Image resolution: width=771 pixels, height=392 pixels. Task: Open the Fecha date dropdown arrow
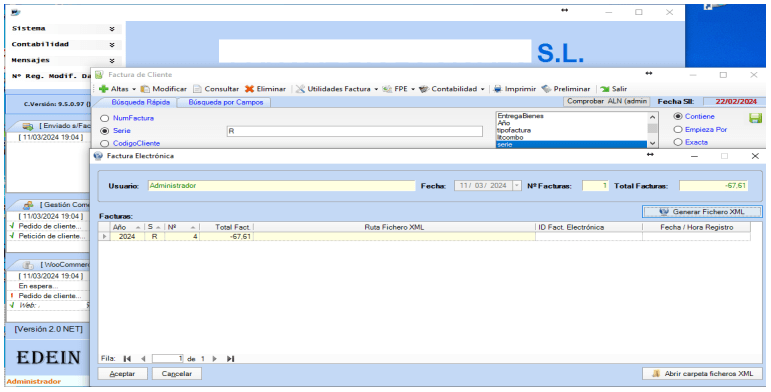point(516,186)
